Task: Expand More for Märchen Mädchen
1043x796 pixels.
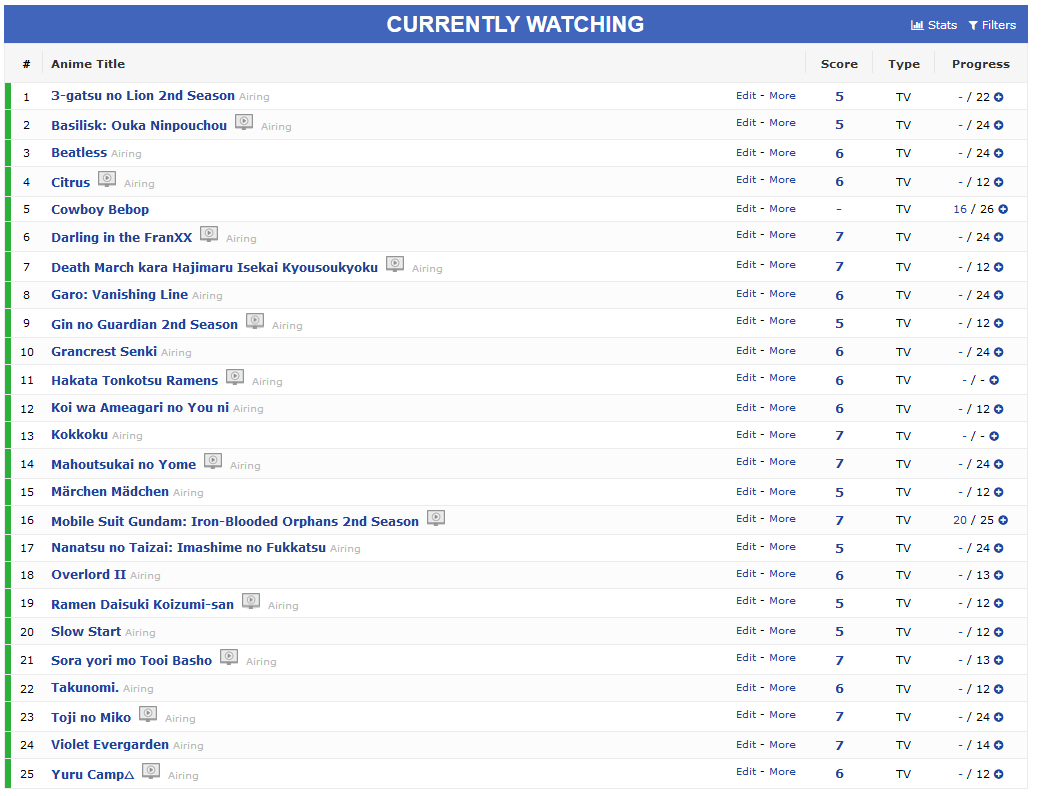Action: pyautogui.click(x=782, y=492)
